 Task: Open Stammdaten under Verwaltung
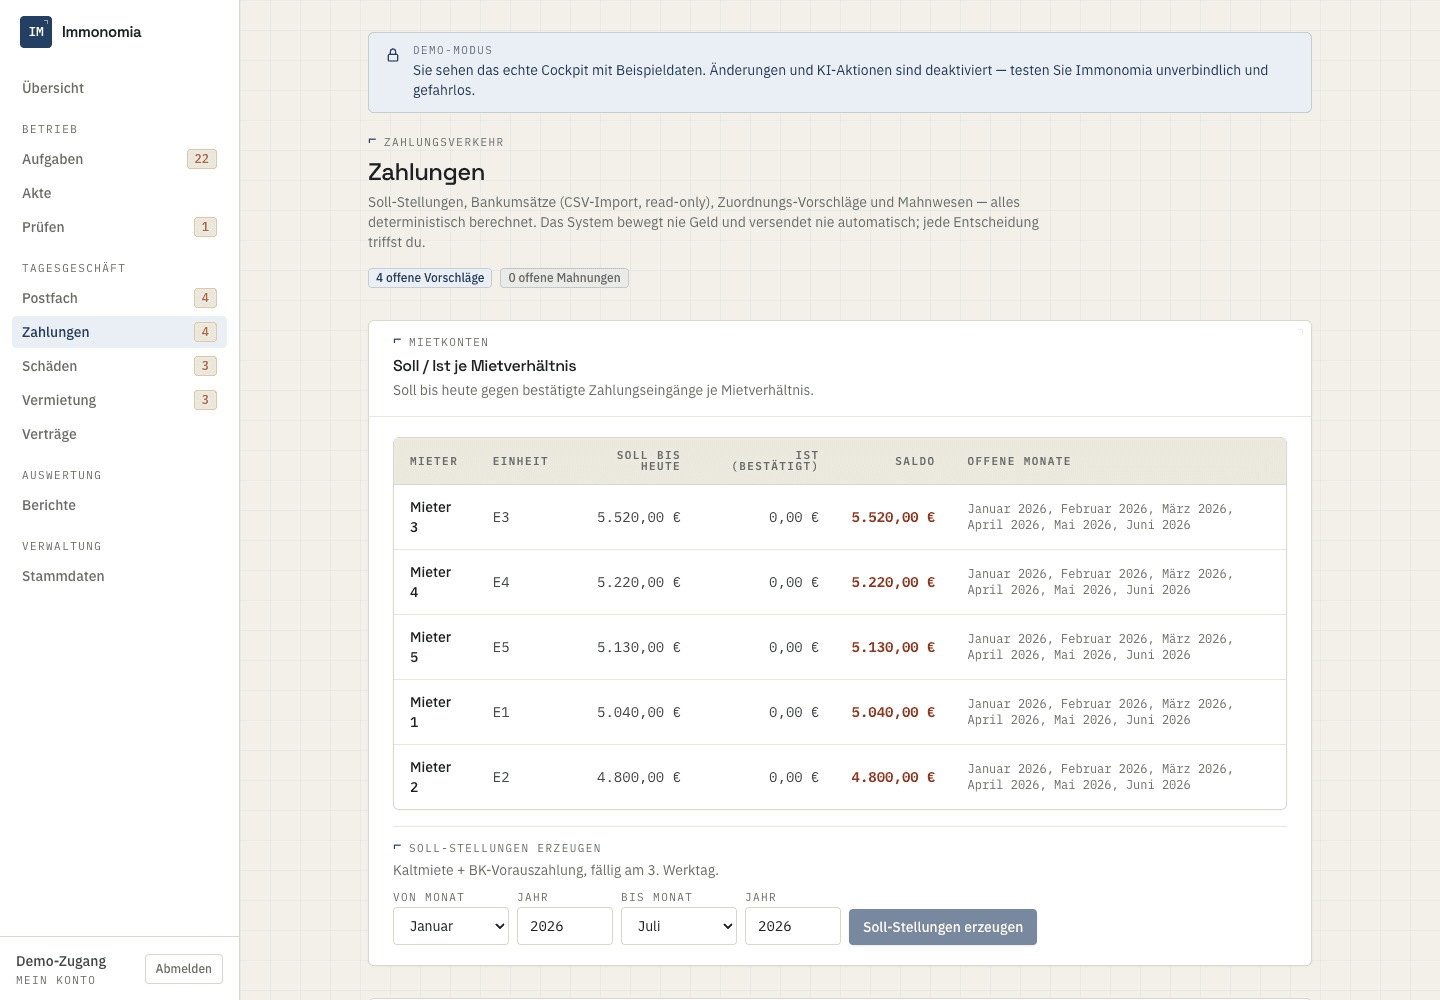(63, 576)
